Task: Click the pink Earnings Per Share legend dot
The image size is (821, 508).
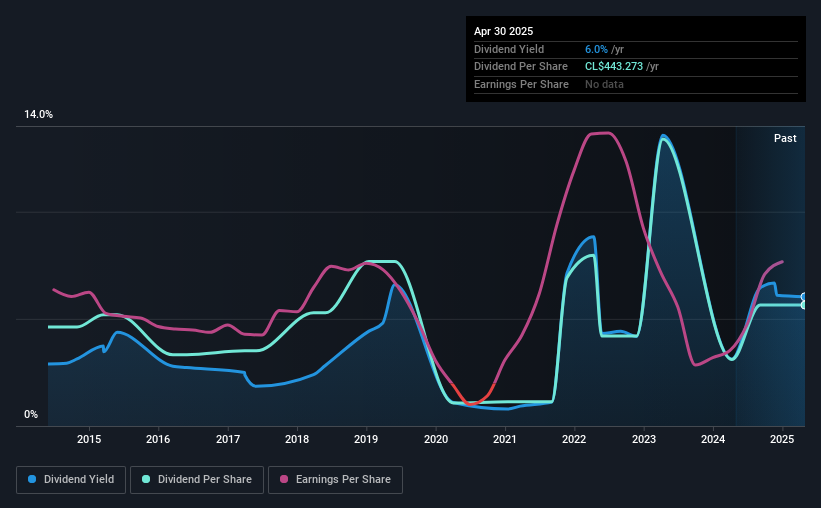Action: point(284,479)
